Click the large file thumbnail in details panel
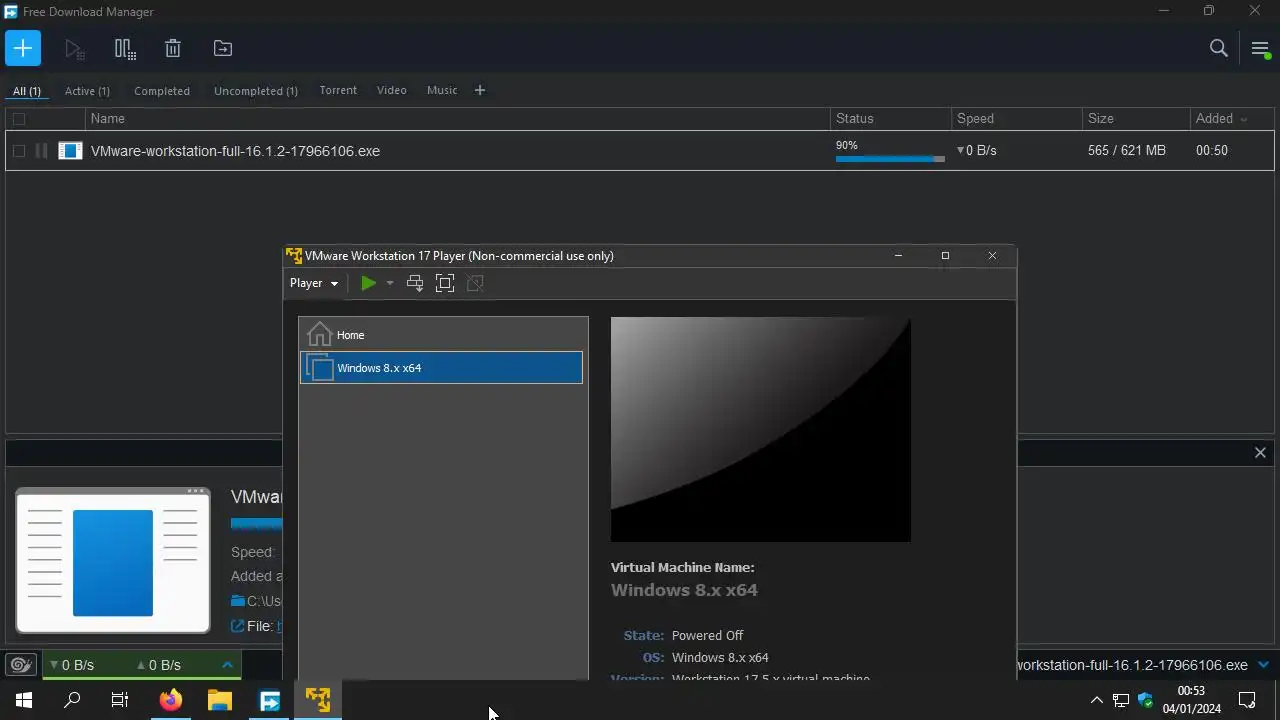The image size is (1280, 720). click(x=113, y=561)
